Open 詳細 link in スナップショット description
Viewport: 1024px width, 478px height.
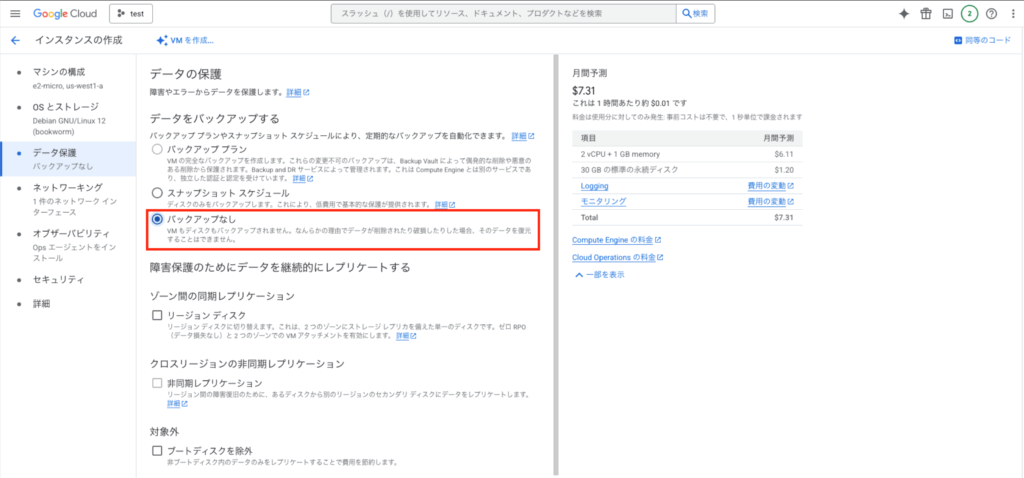[x=445, y=204]
